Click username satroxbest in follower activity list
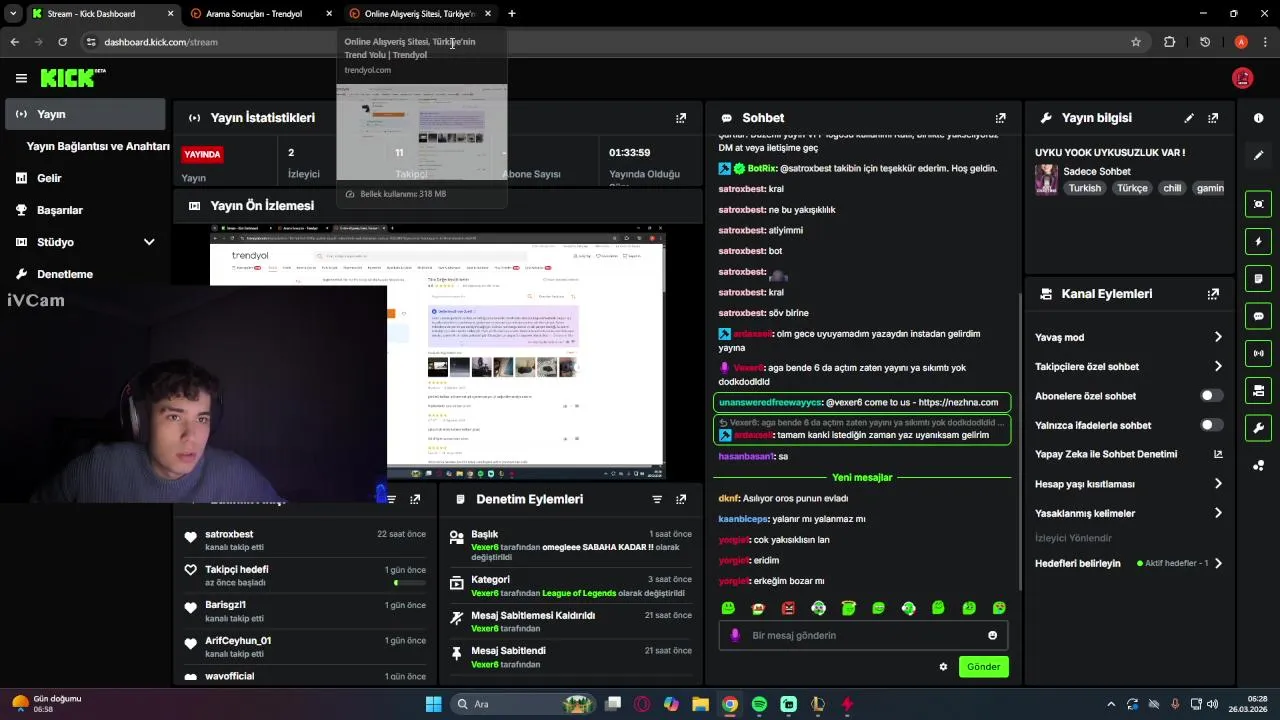Screen dimensions: 1280x720 (229, 534)
